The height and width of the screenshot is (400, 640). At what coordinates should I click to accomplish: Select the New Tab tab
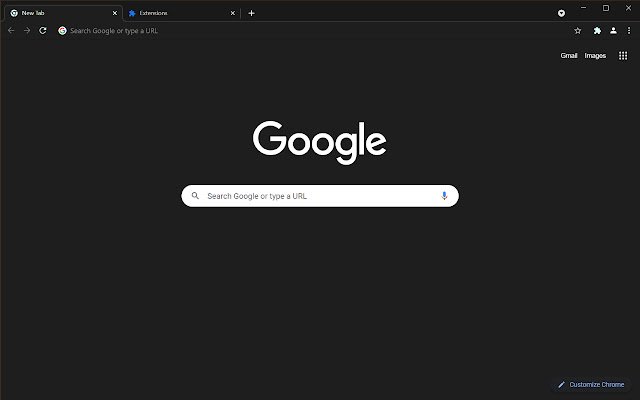[x=64, y=13]
